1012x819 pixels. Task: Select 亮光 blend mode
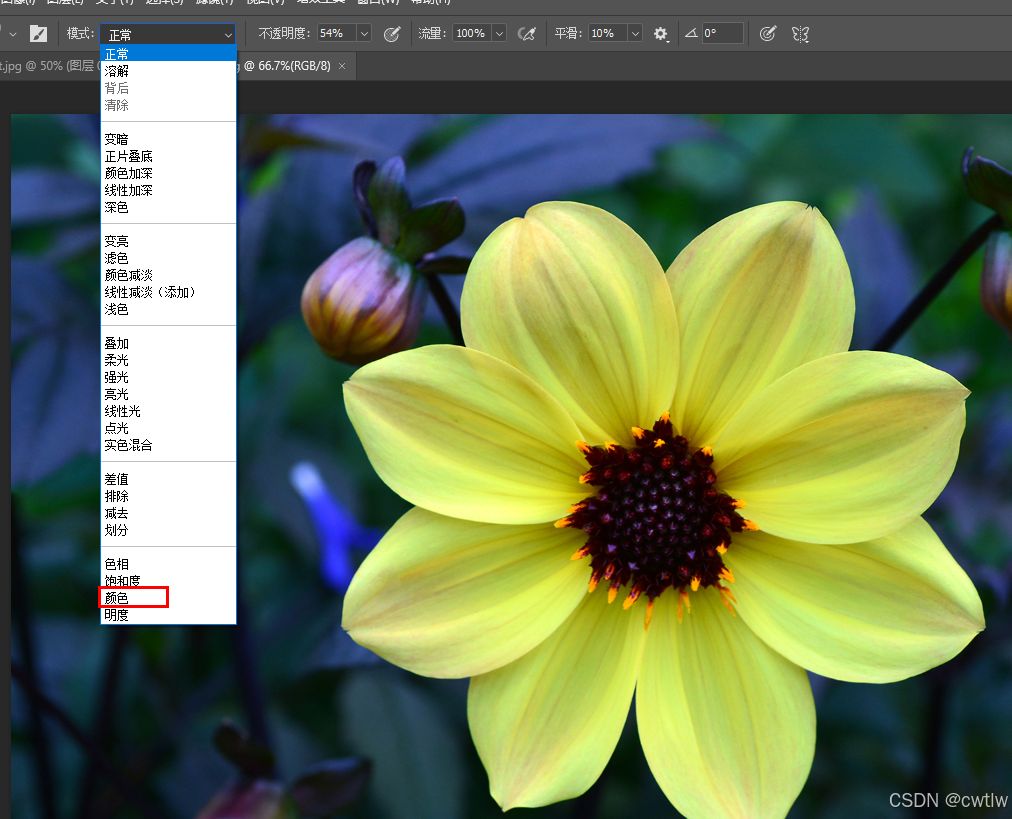click(168, 394)
